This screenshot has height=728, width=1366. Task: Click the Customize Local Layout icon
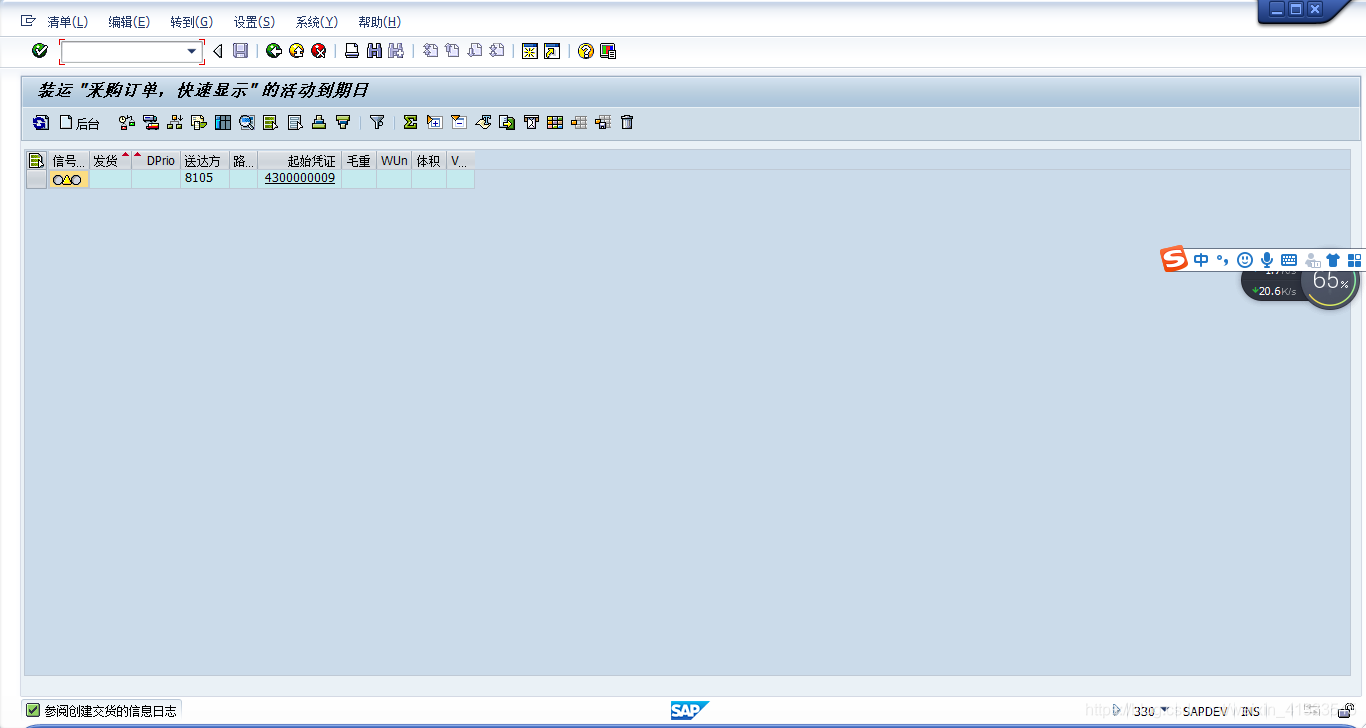608,51
